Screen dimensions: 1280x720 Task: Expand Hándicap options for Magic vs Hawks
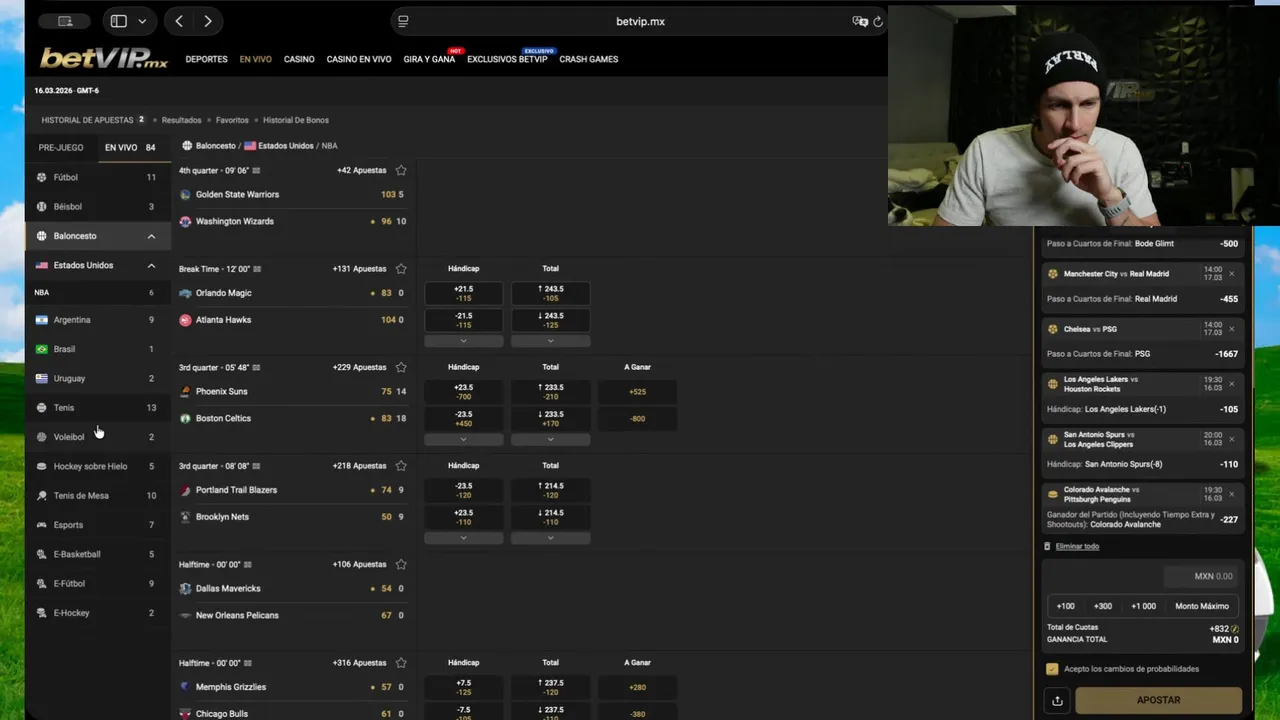[x=463, y=341]
